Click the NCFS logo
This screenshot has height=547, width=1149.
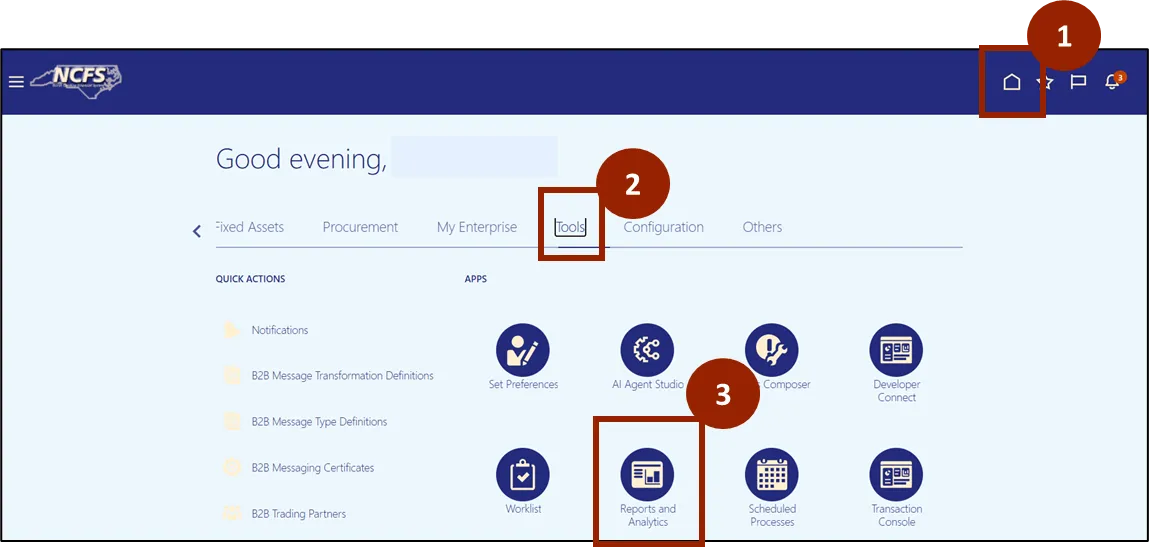tap(75, 79)
